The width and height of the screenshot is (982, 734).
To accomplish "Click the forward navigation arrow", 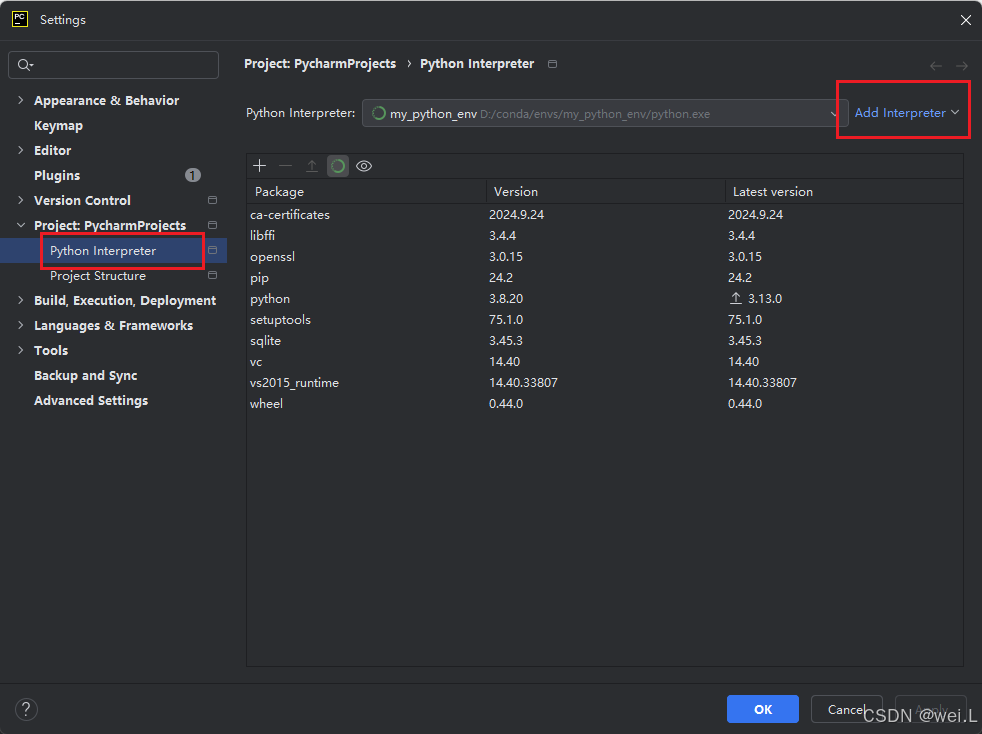I will [x=962, y=66].
